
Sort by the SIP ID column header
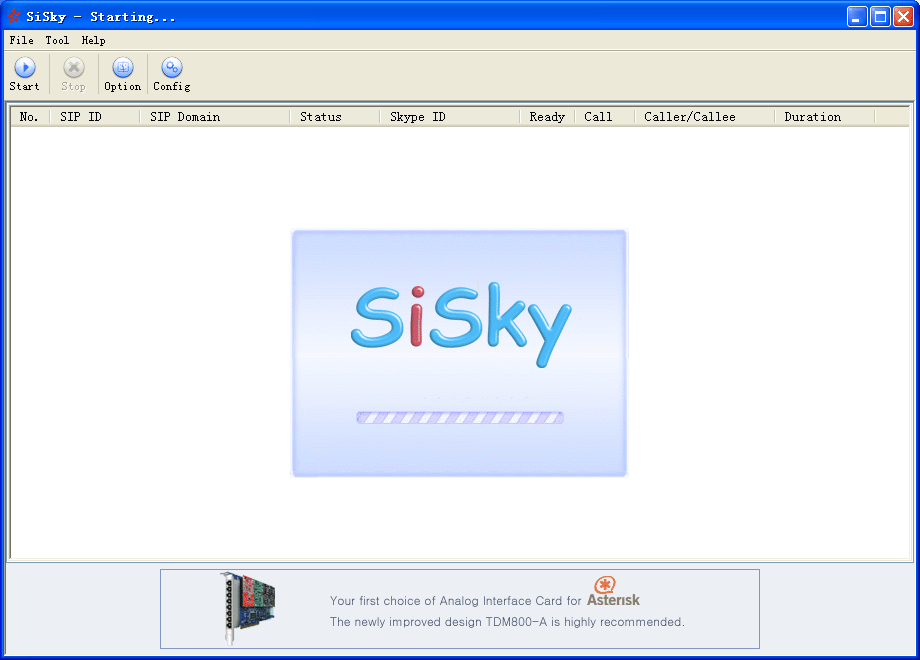[x=95, y=117]
